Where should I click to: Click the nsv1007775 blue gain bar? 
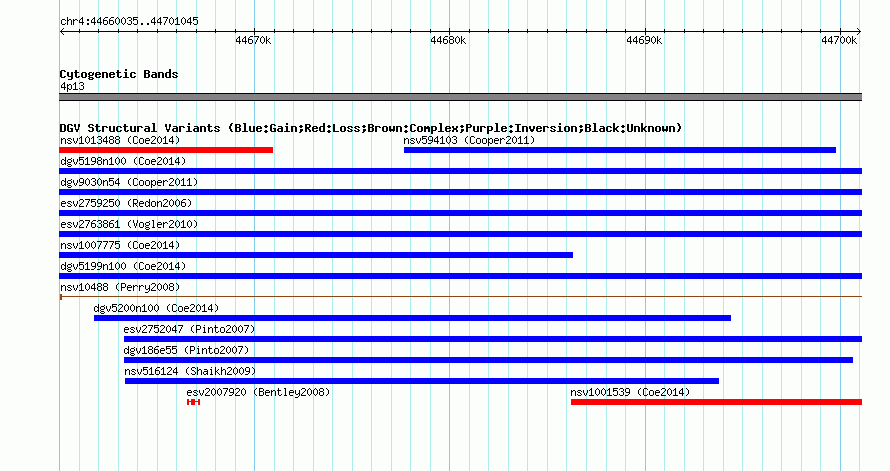(316, 255)
